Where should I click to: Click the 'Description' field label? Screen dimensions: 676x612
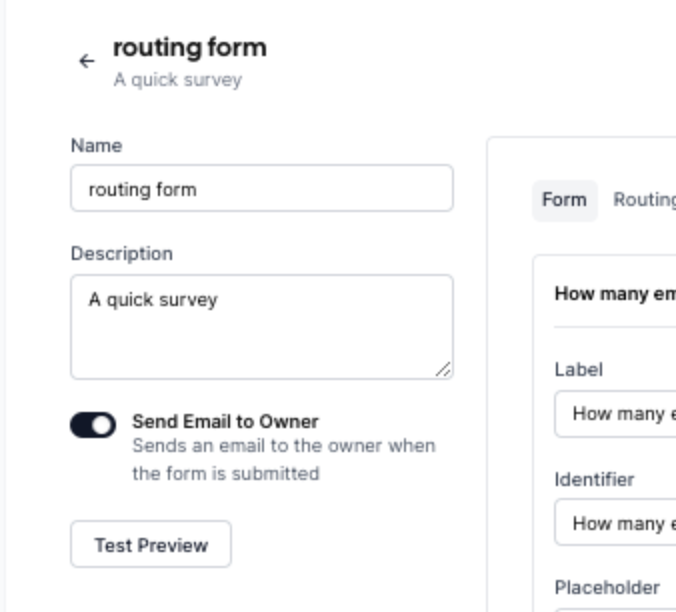121,254
